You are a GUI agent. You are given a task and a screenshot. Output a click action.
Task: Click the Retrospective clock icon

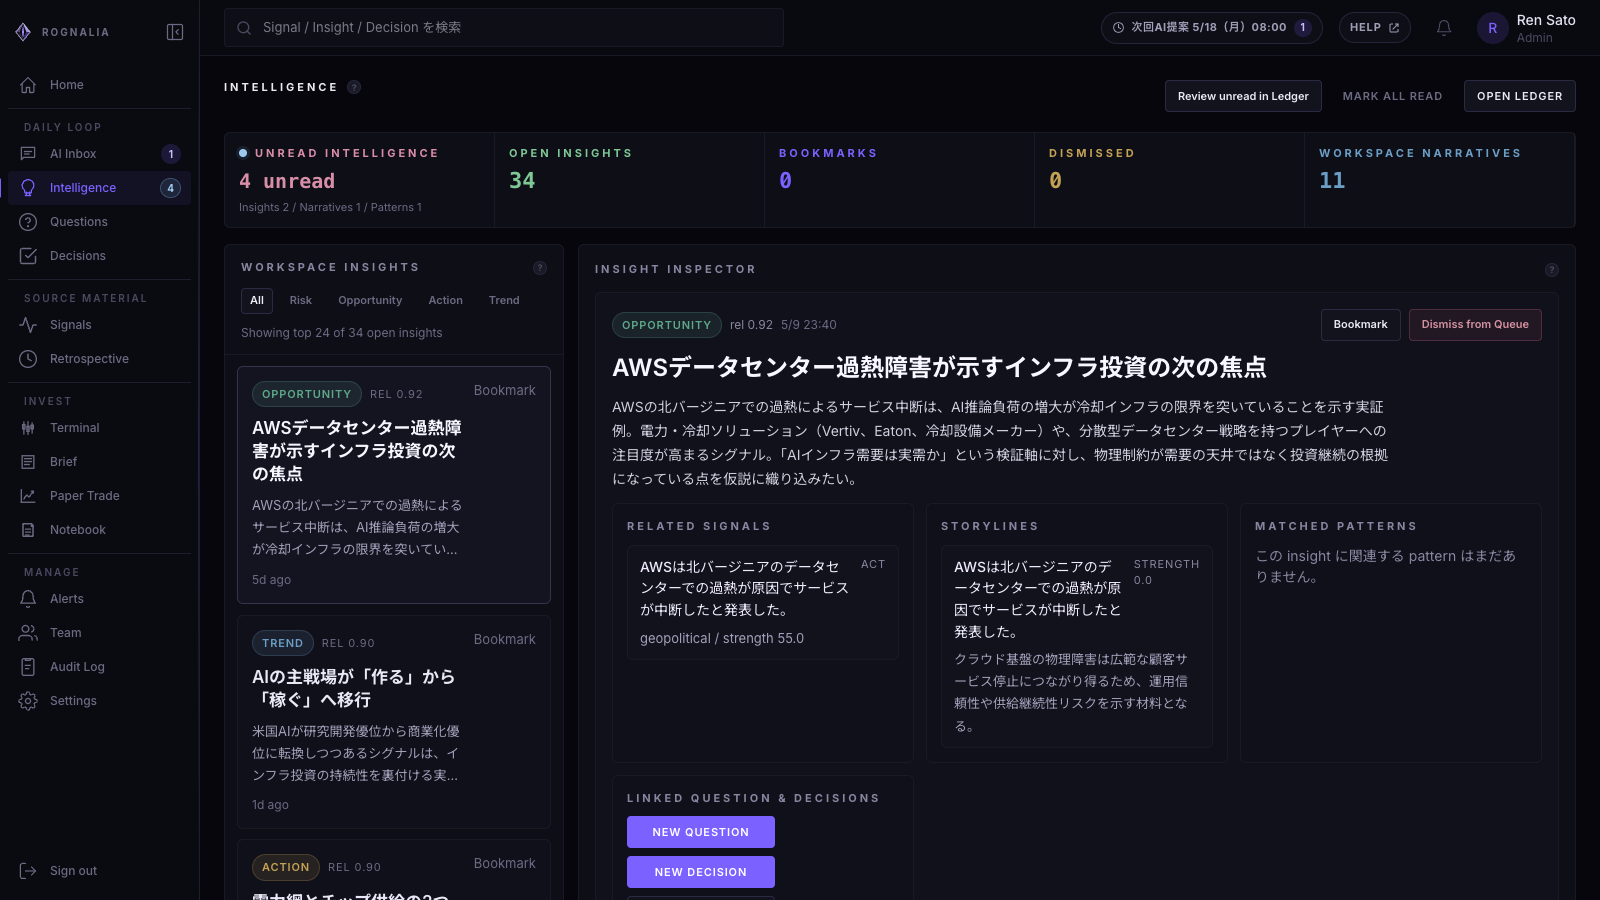(28, 359)
